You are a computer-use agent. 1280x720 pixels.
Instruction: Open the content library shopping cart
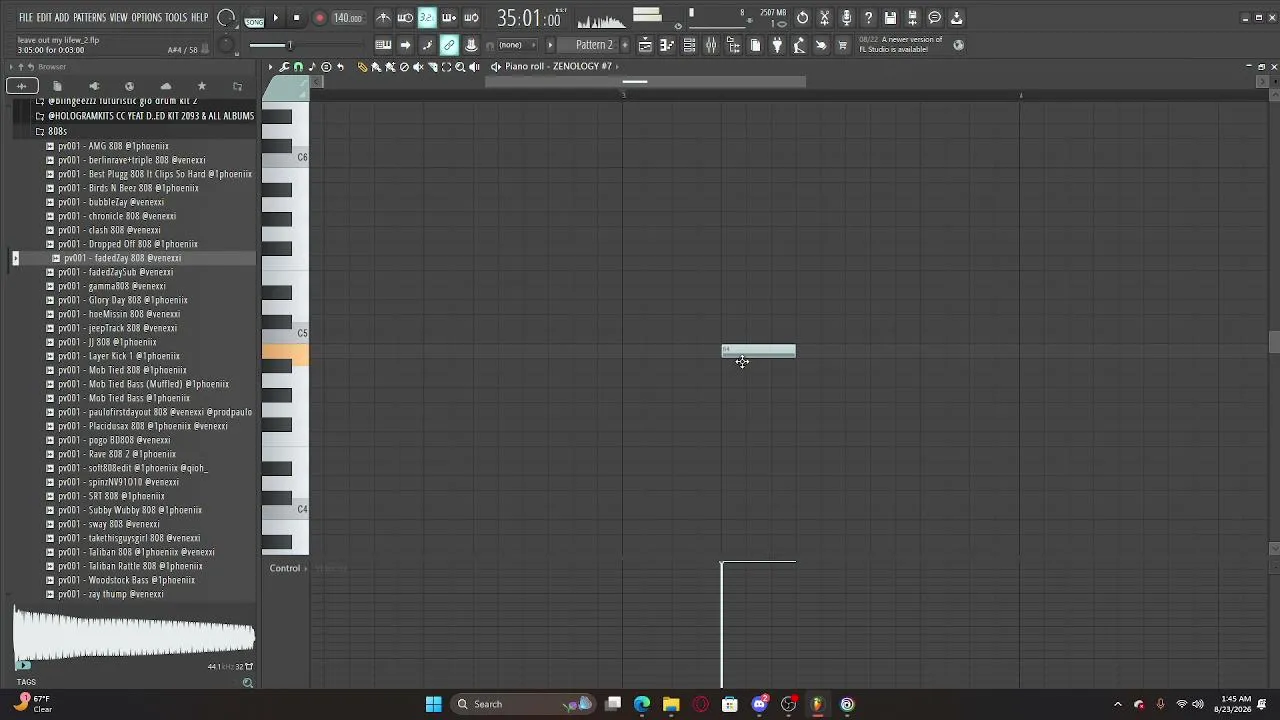tap(843, 45)
